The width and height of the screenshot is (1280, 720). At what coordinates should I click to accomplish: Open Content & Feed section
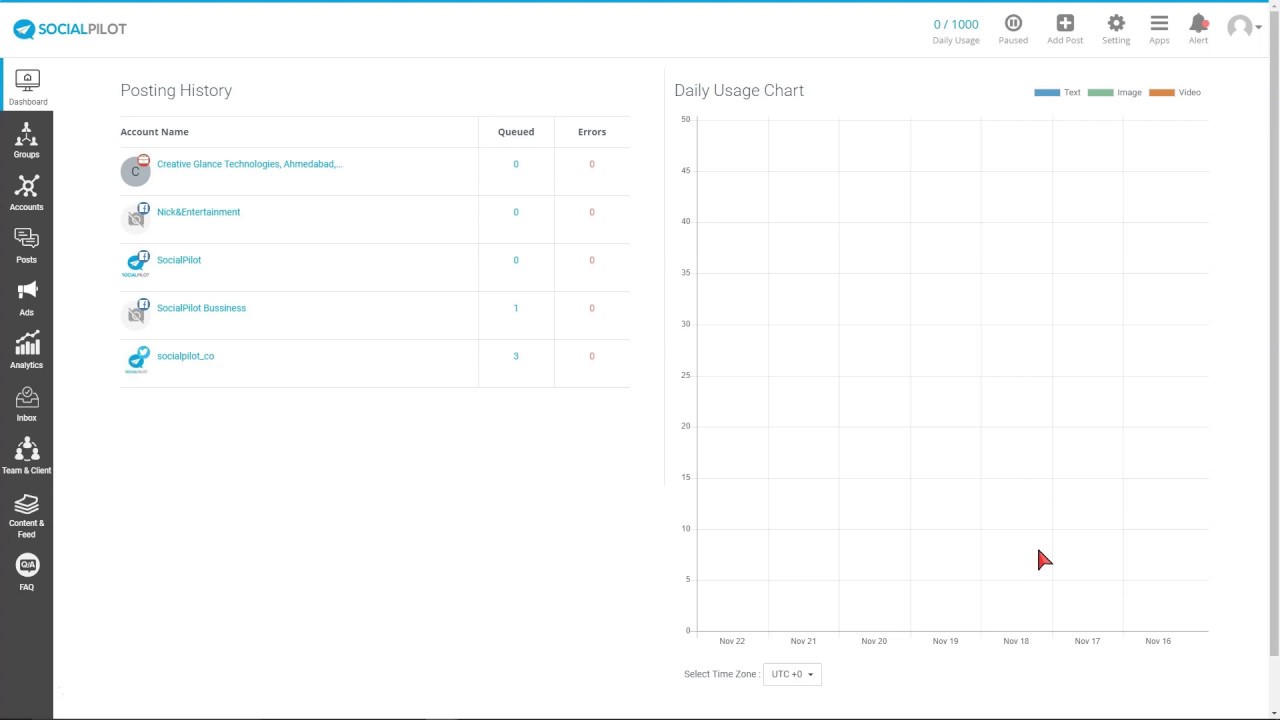click(27, 514)
